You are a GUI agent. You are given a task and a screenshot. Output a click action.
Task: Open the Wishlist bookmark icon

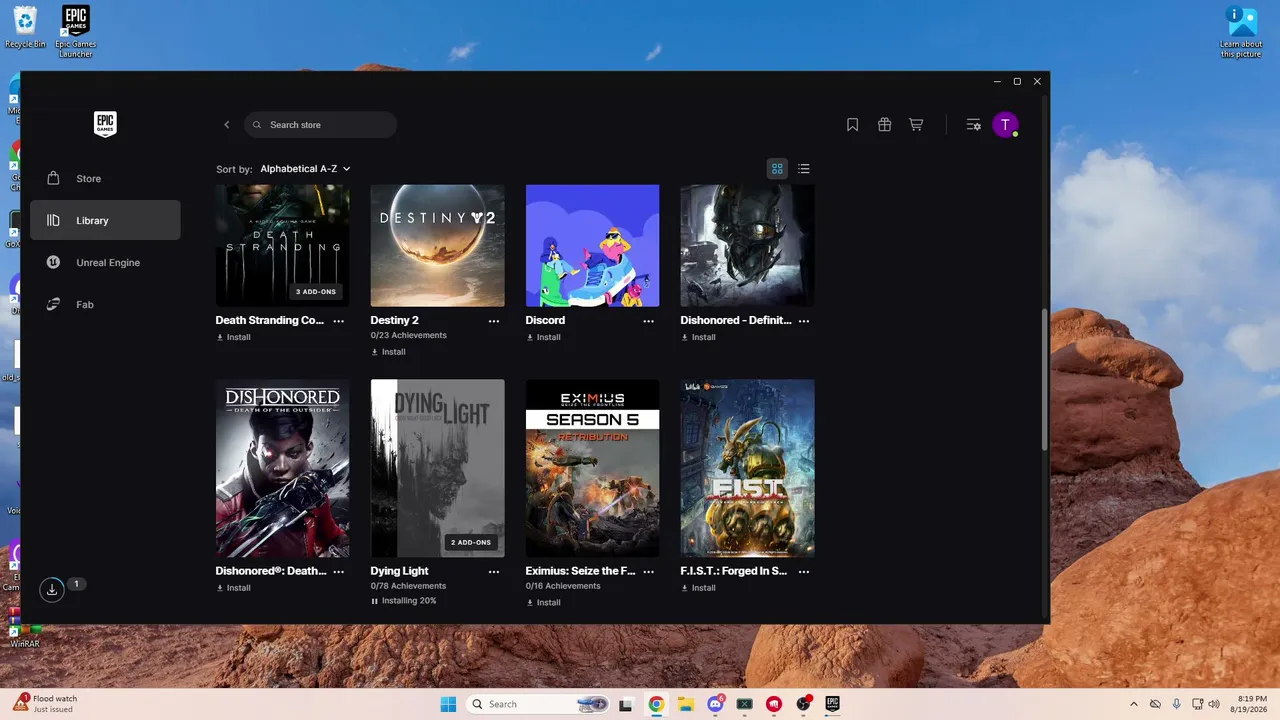coord(853,125)
